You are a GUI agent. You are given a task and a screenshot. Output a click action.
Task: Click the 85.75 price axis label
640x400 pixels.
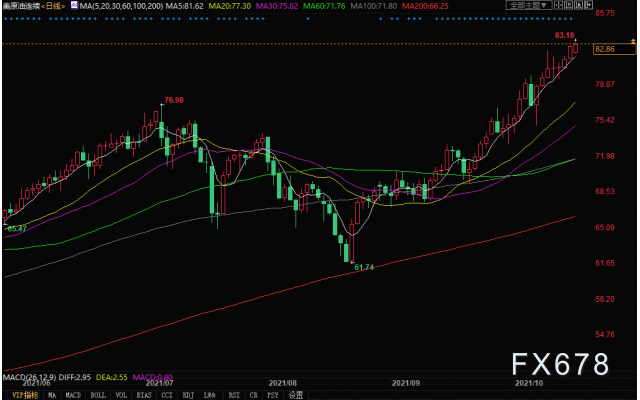point(605,13)
